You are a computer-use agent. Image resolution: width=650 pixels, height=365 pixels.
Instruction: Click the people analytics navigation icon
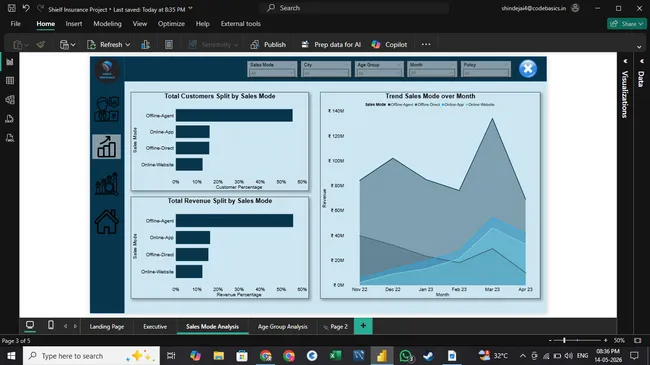pos(107,184)
